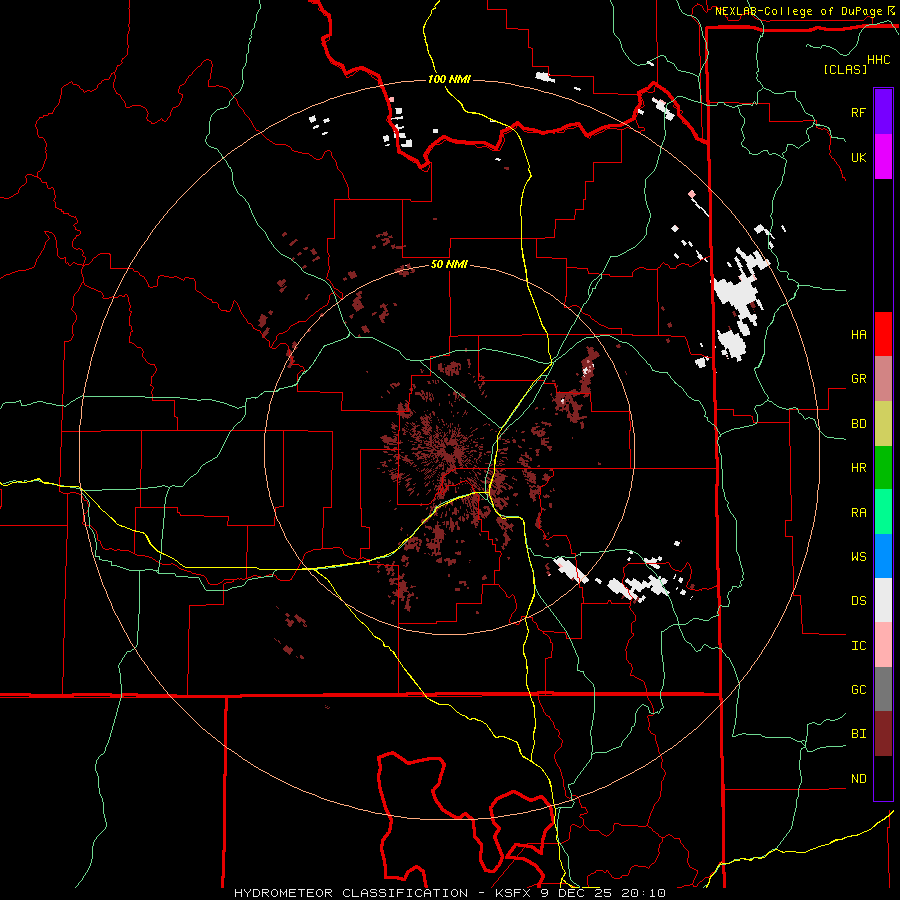
Task: Click the 100 NMI range ring label
Action: point(449,79)
